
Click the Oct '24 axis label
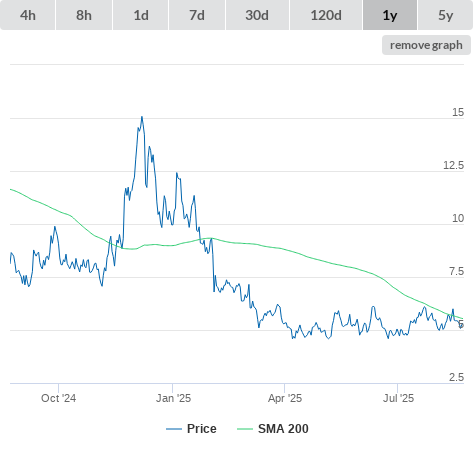(58, 398)
